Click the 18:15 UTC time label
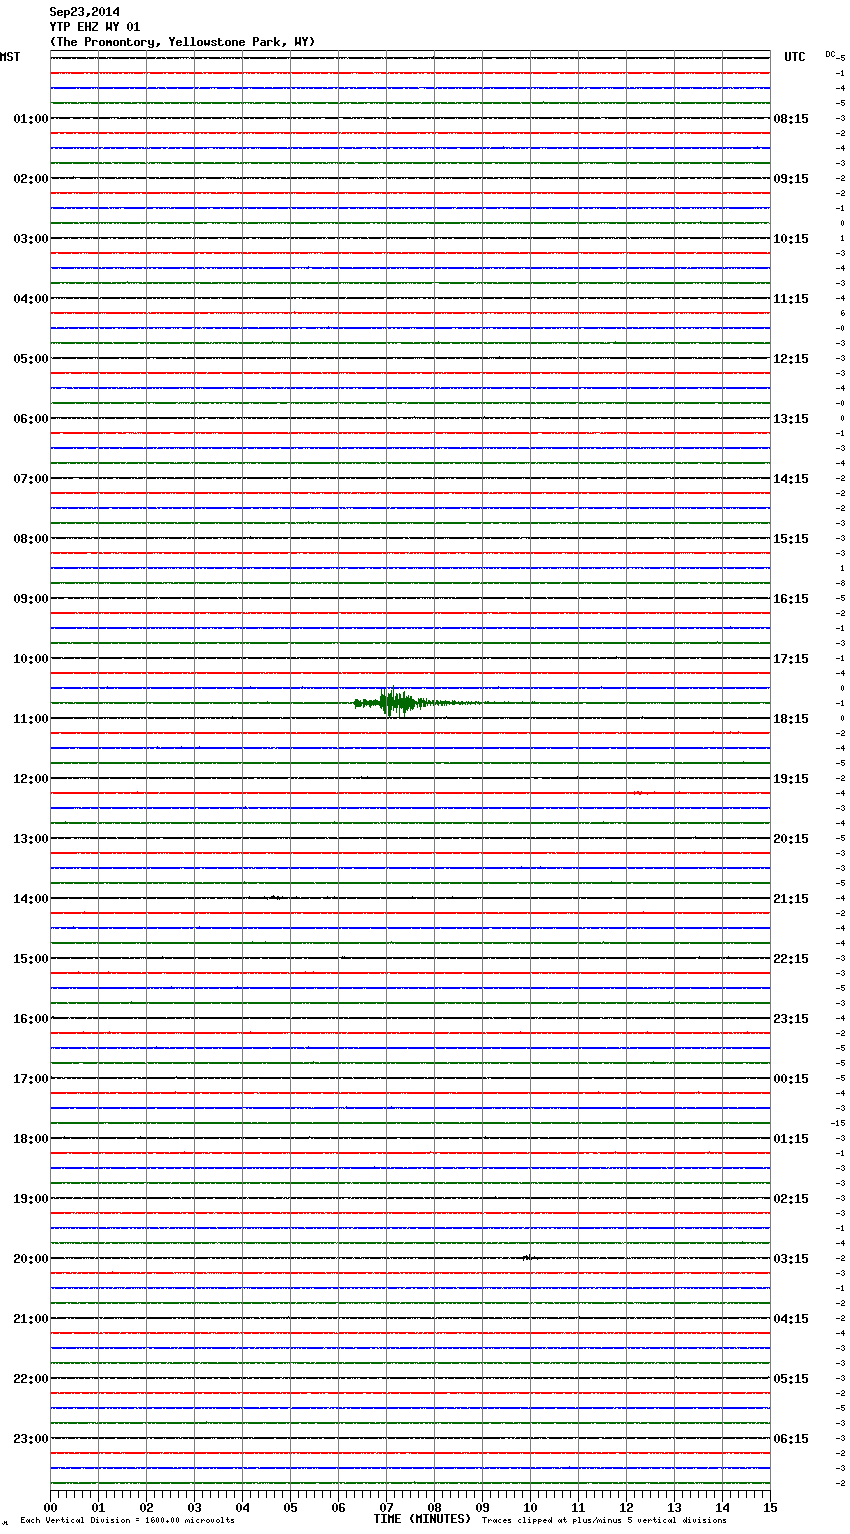 (791, 719)
